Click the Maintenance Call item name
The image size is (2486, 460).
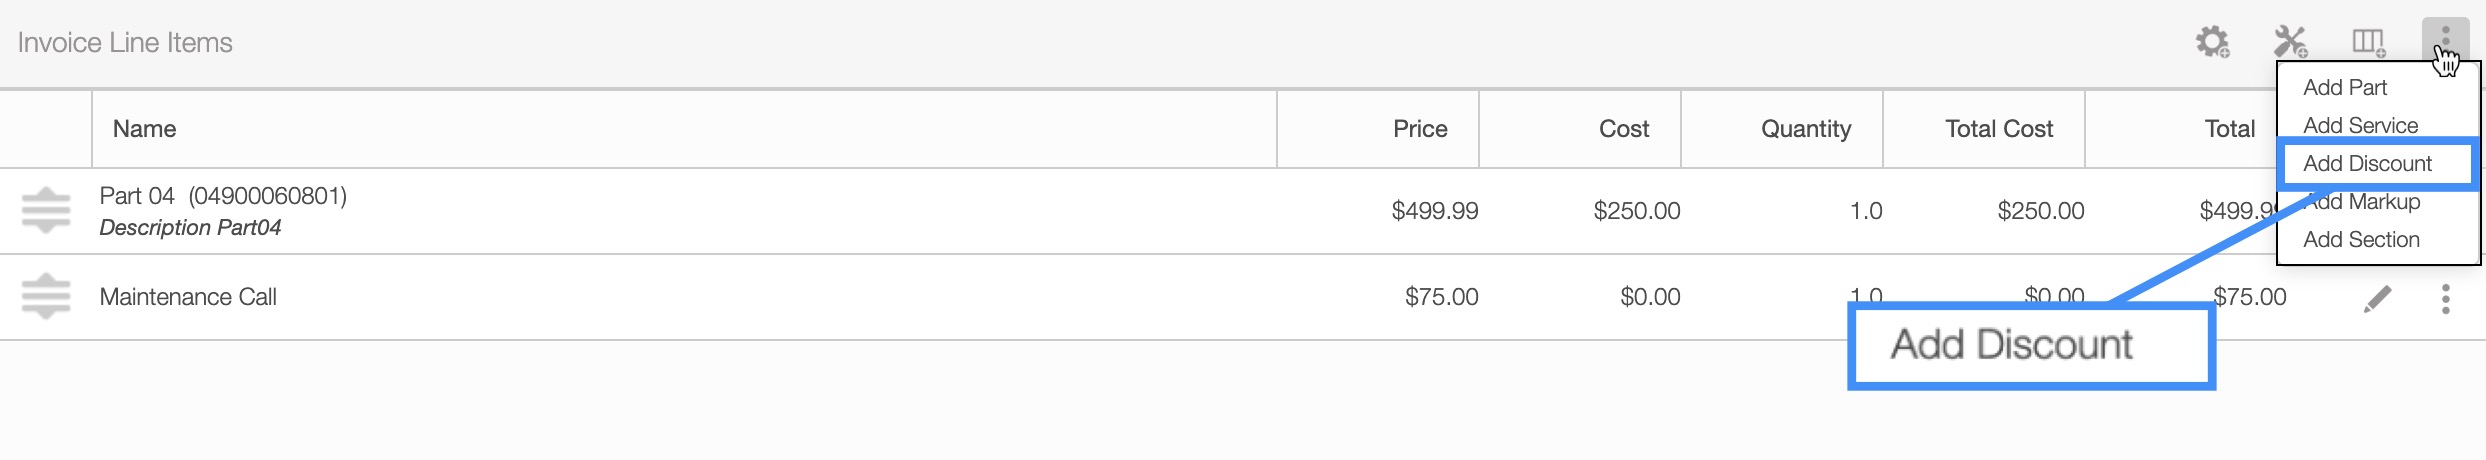pyautogui.click(x=188, y=297)
